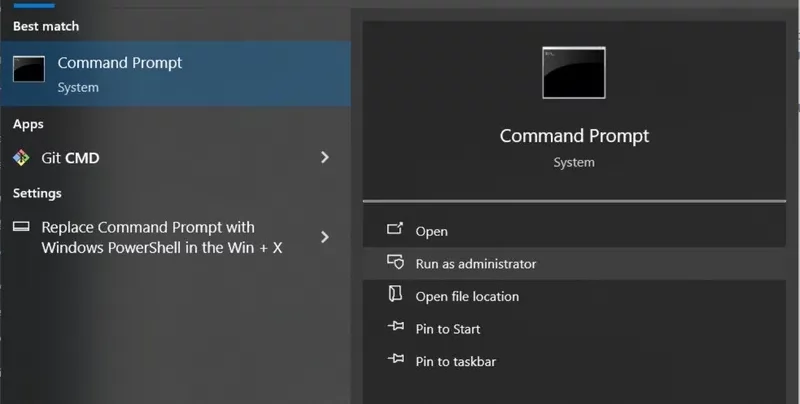Click the Apps section heading
The width and height of the screenshot is (800, 404).
point(28,124)
